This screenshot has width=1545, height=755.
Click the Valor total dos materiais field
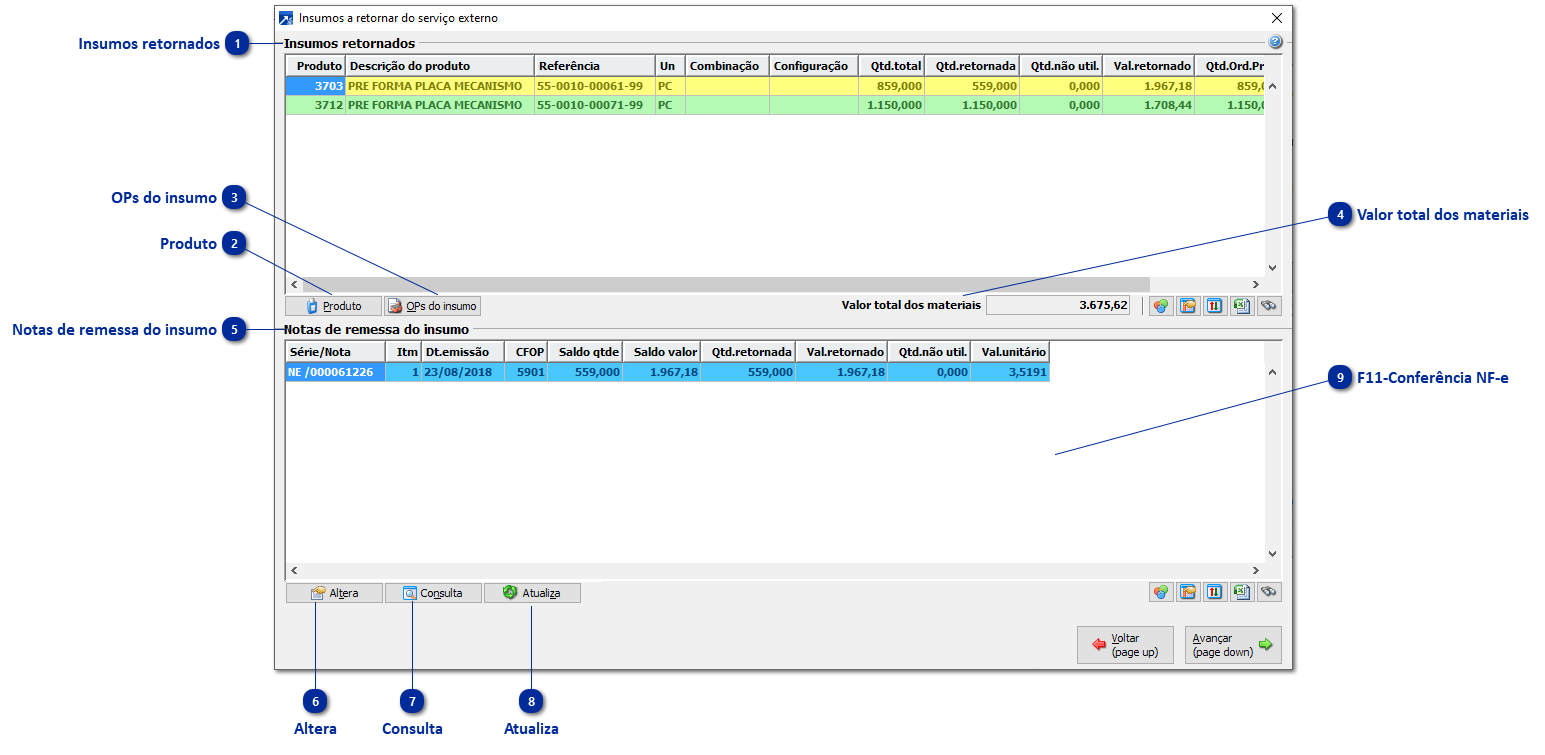1059,305
